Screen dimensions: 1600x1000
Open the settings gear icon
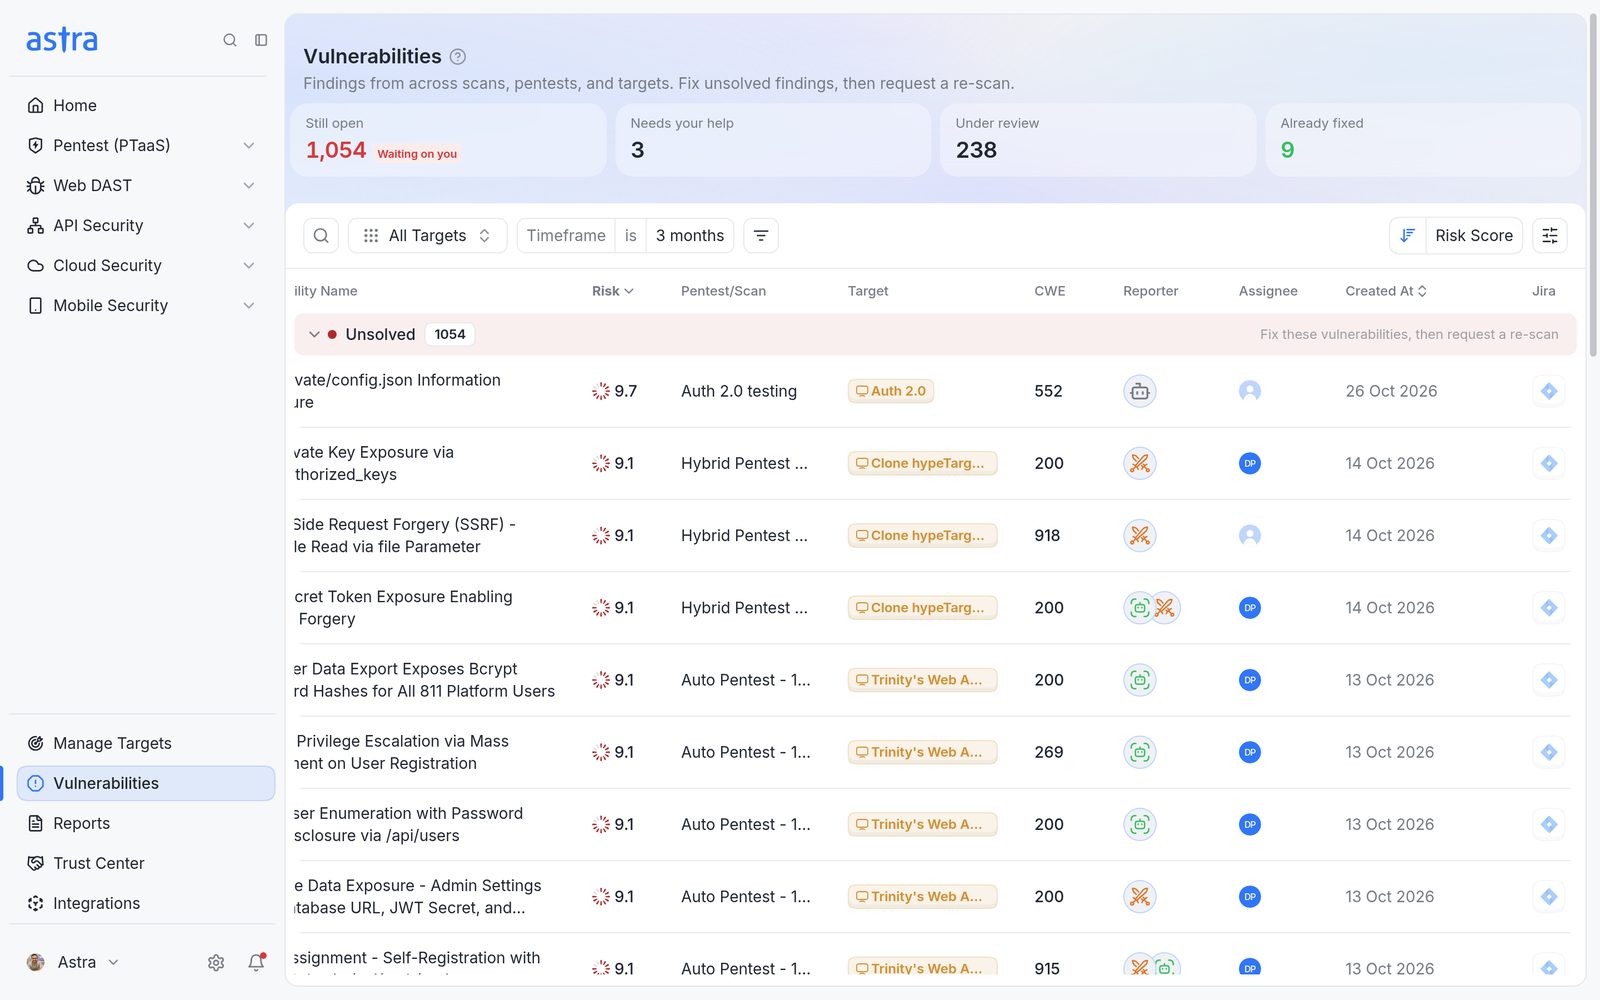point(216,962)
